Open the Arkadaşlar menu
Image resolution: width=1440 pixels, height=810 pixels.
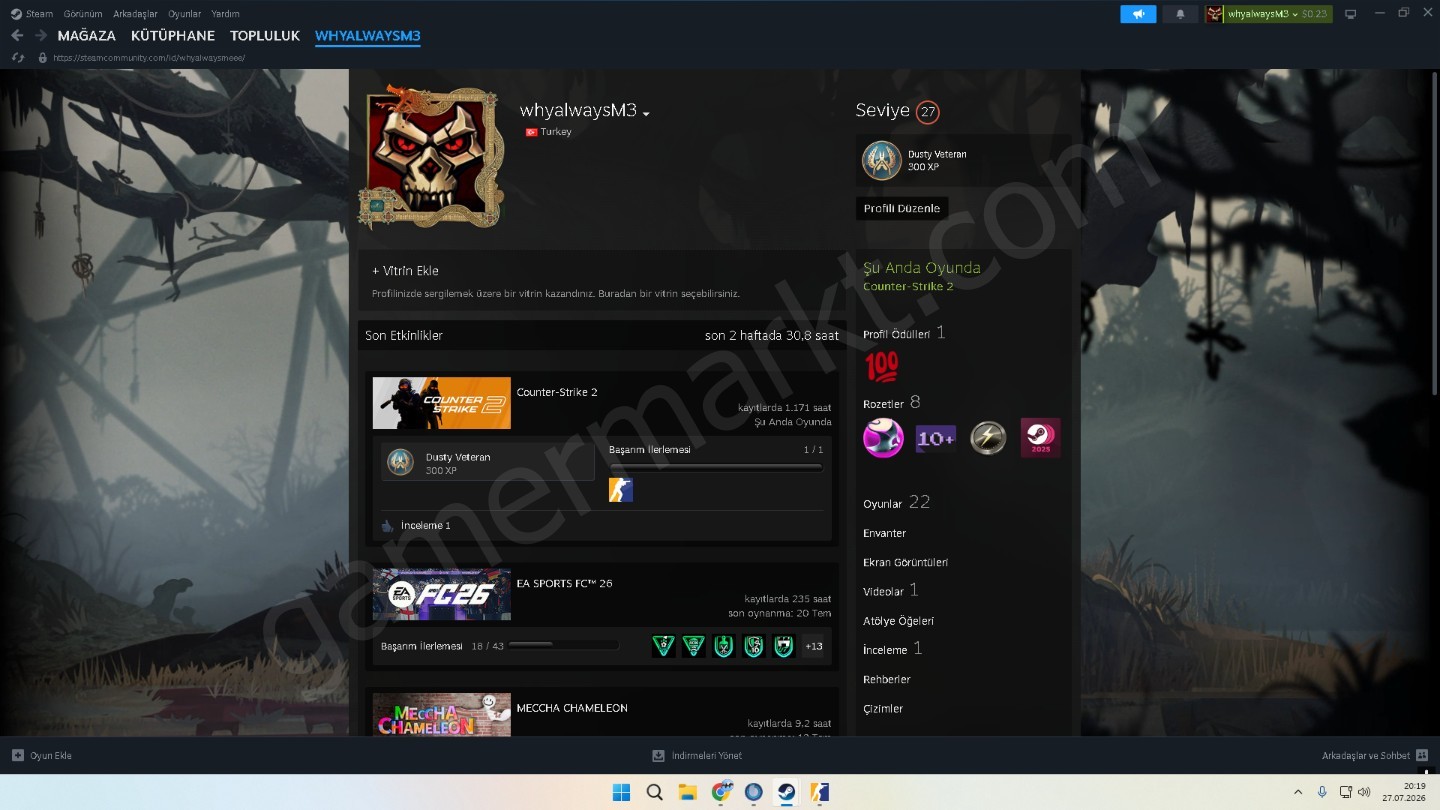pyautogui.click(x=134, y=14)
